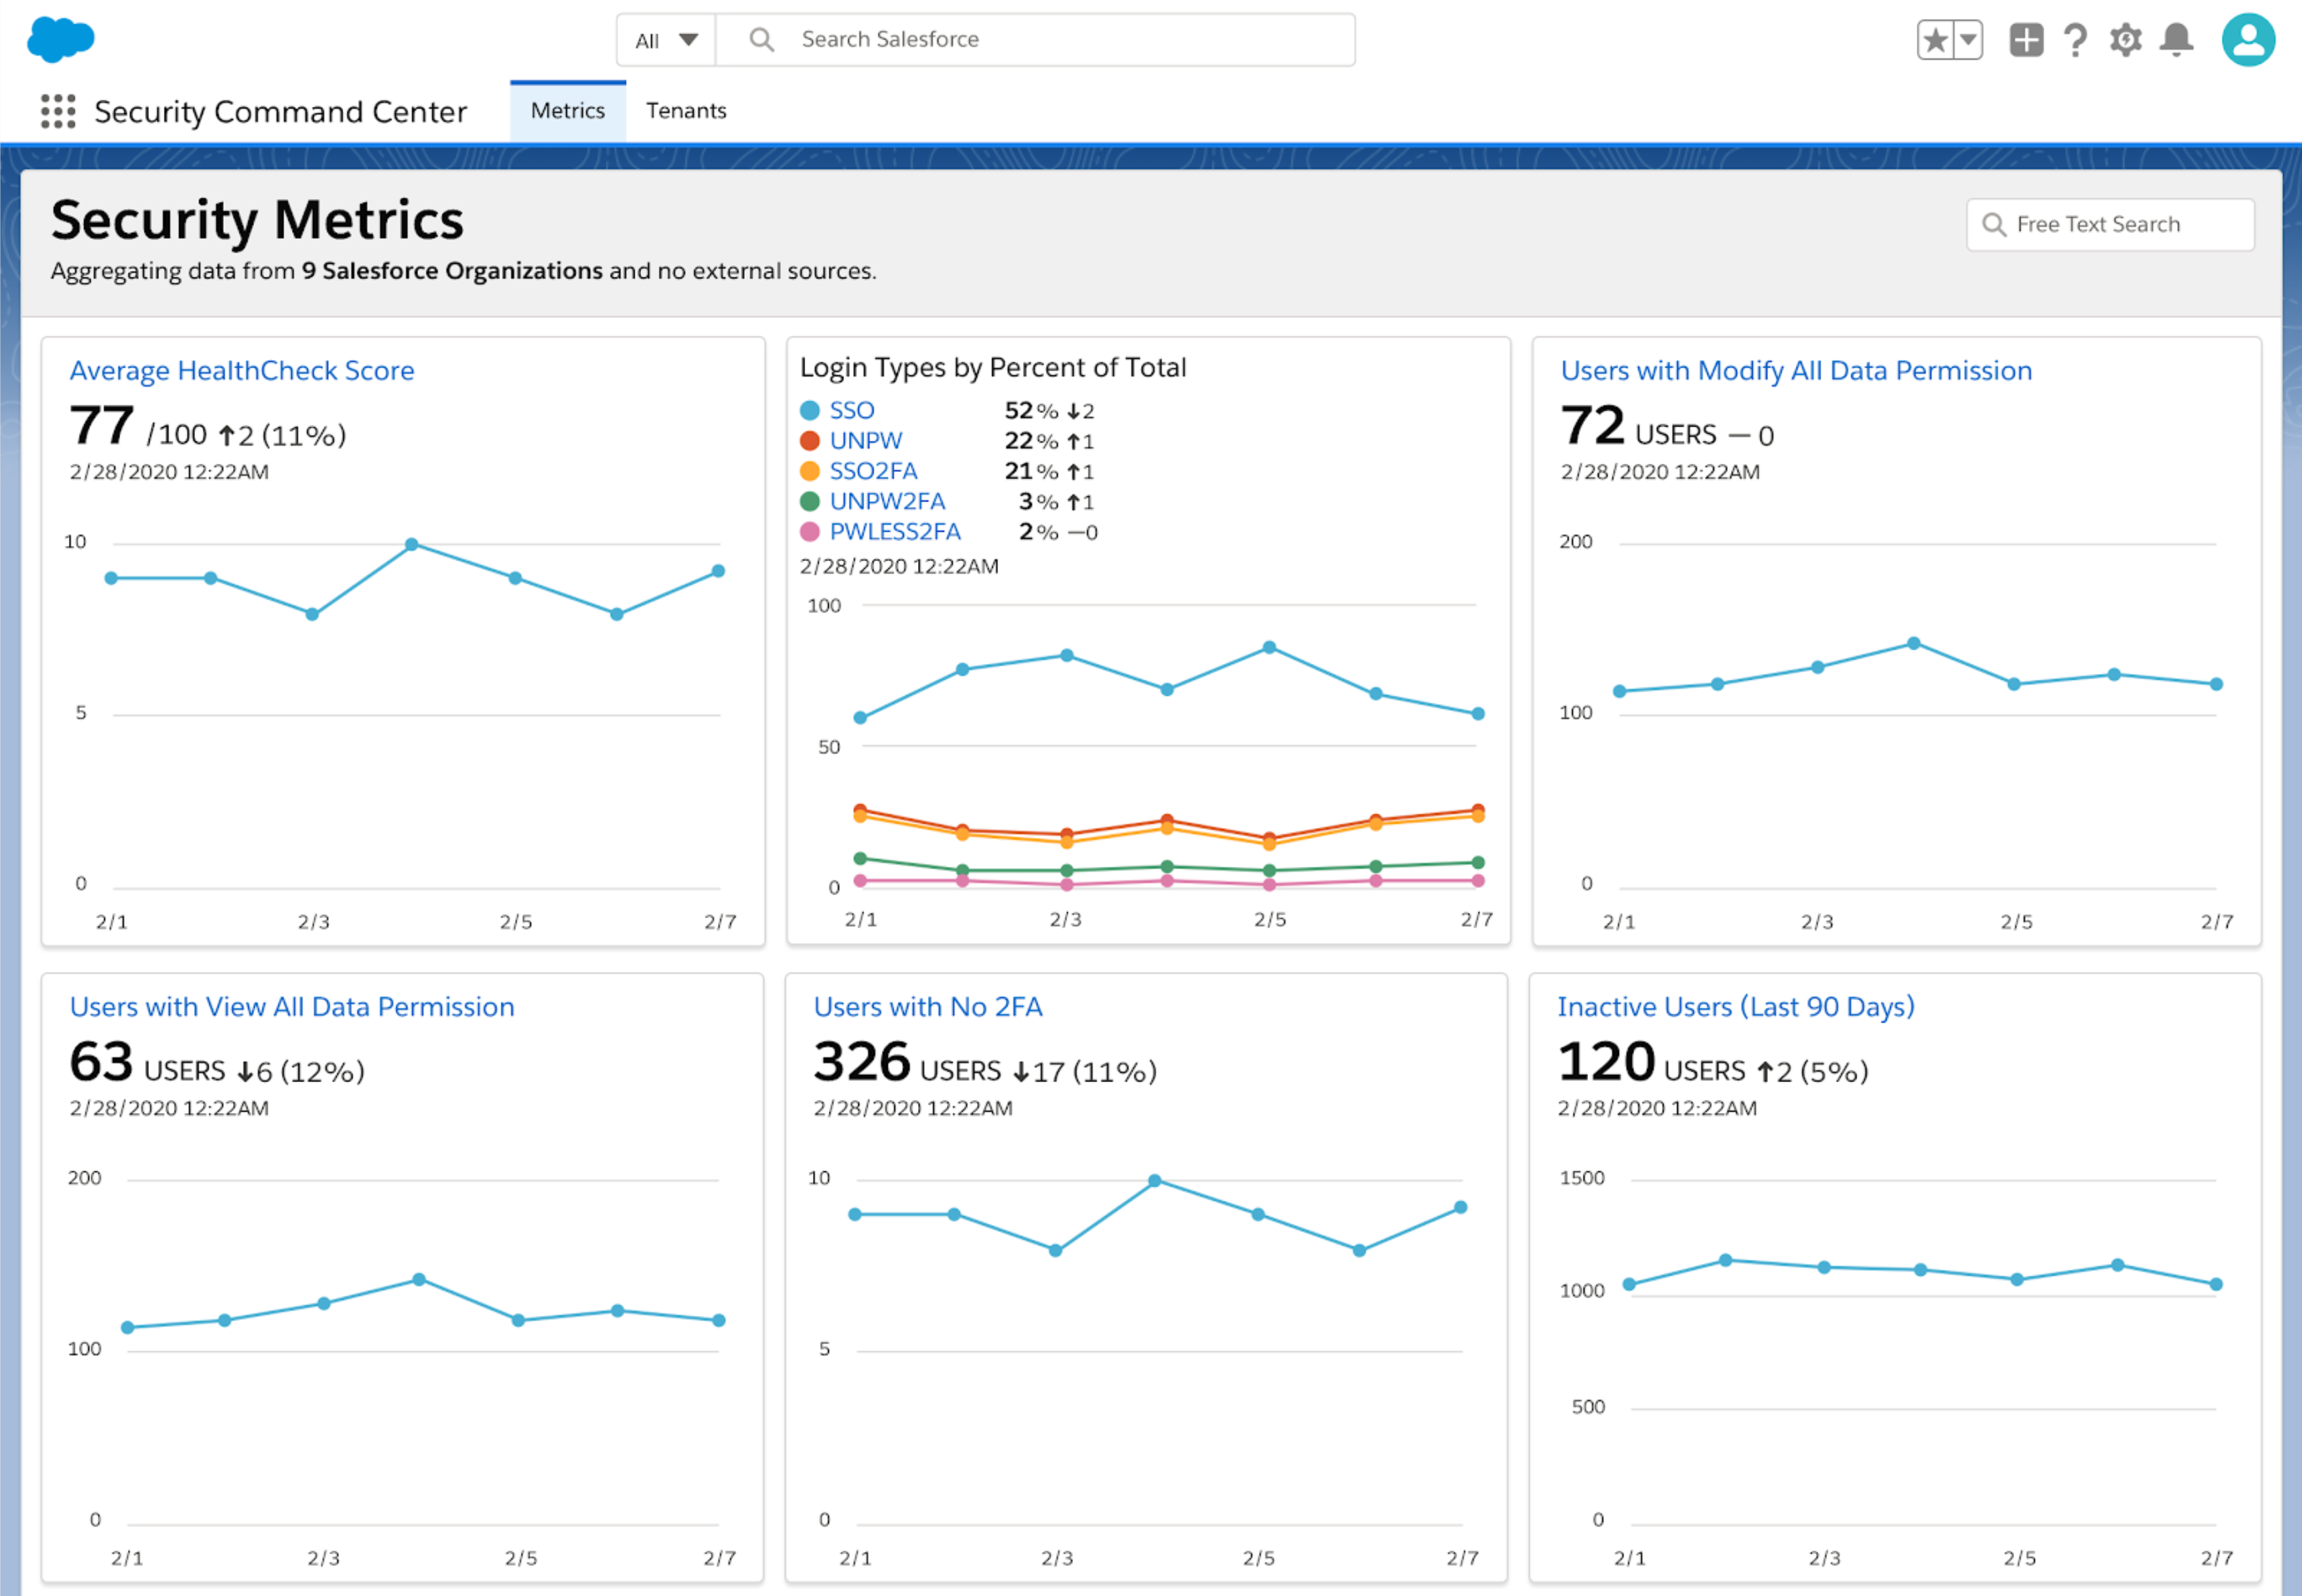Open the Help question mark icon
The width and height of the screenshot is (2302, 1596).
tap(2075, 40)
